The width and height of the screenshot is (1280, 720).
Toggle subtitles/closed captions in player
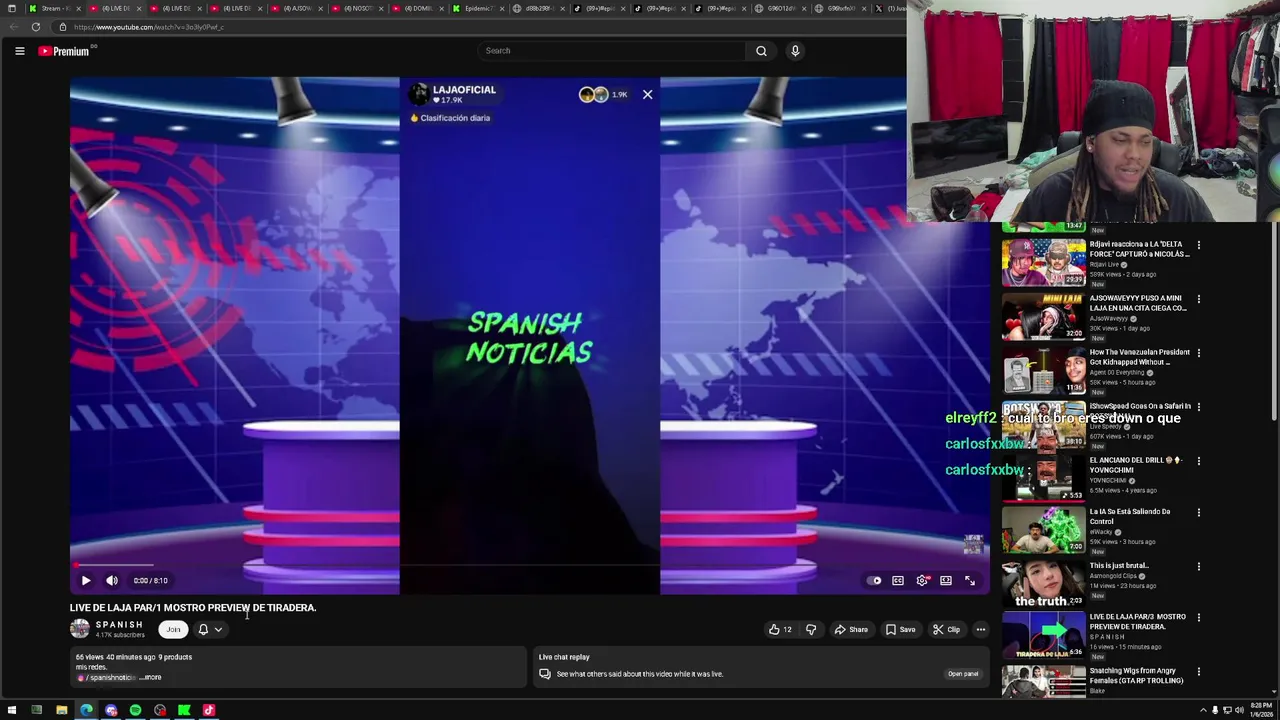(x=898, y=580)
